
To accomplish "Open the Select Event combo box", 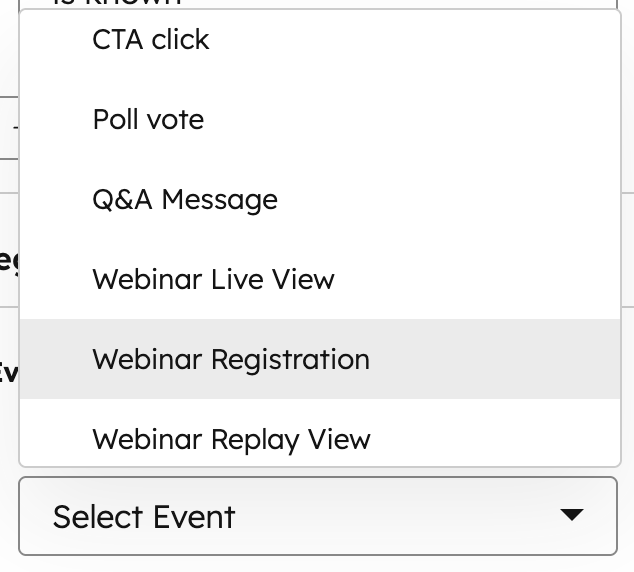I will point(318,516).
